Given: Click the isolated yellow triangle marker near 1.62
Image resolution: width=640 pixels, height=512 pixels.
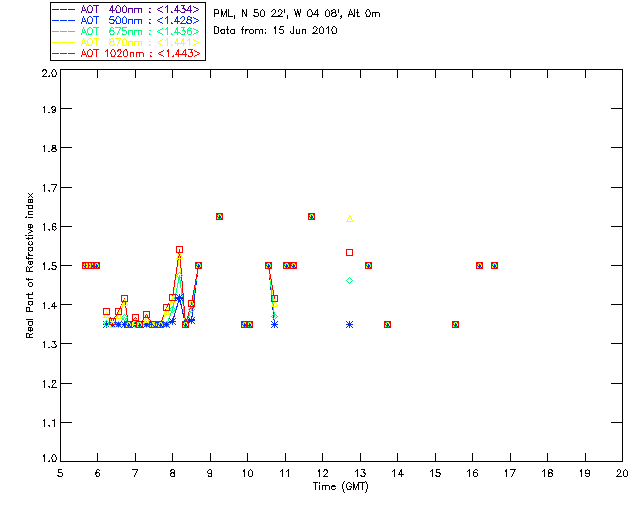Looking at the screenshot, I should click(x=349, y=219).
